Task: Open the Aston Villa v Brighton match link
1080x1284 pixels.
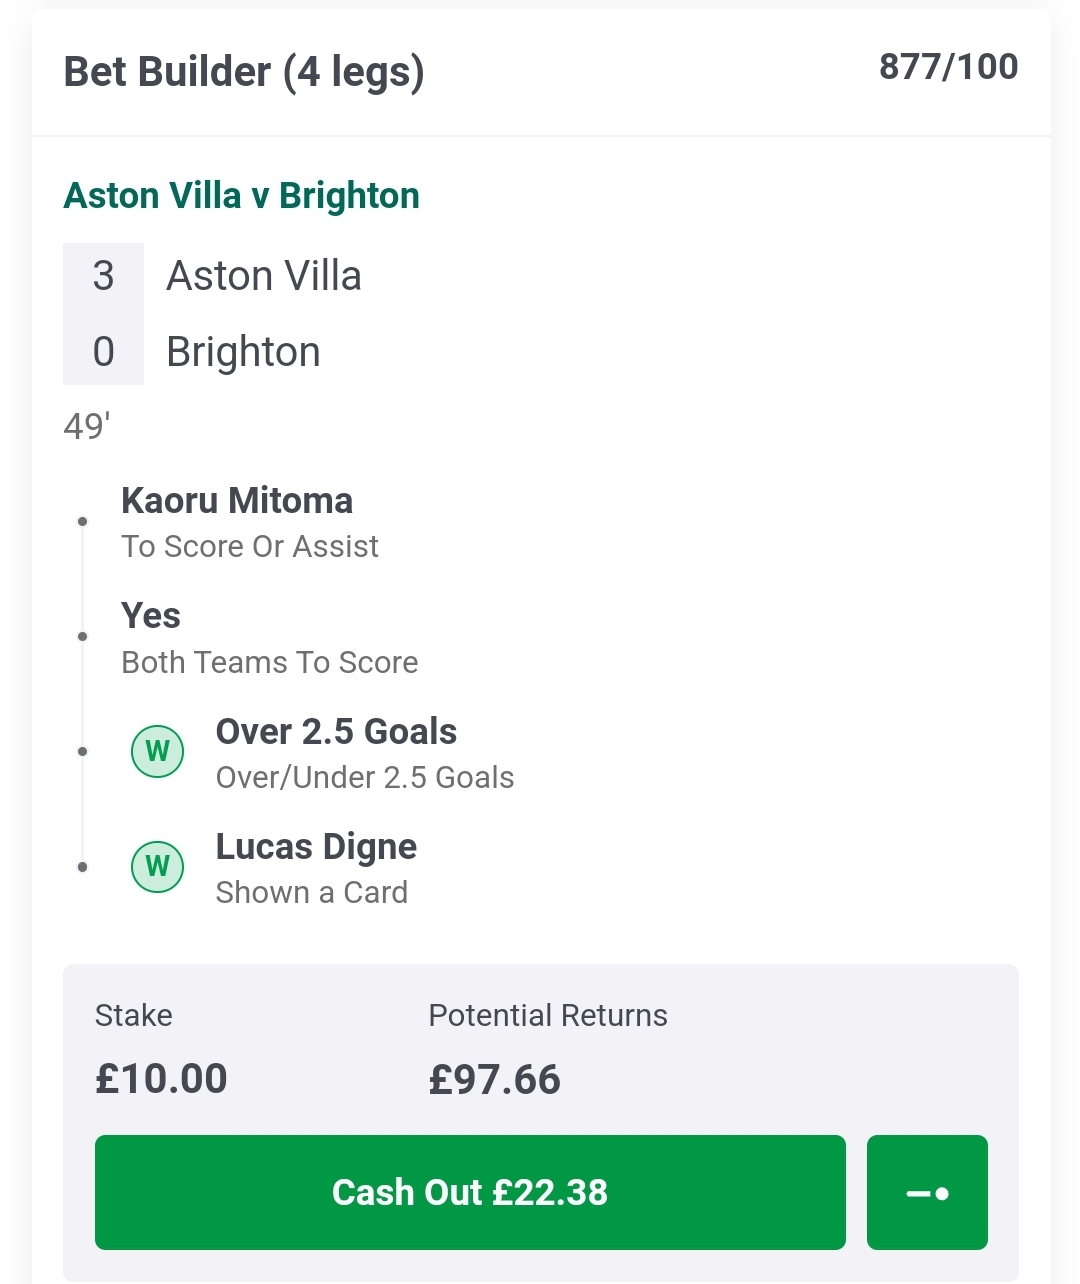Action: [x=241, y=195]
